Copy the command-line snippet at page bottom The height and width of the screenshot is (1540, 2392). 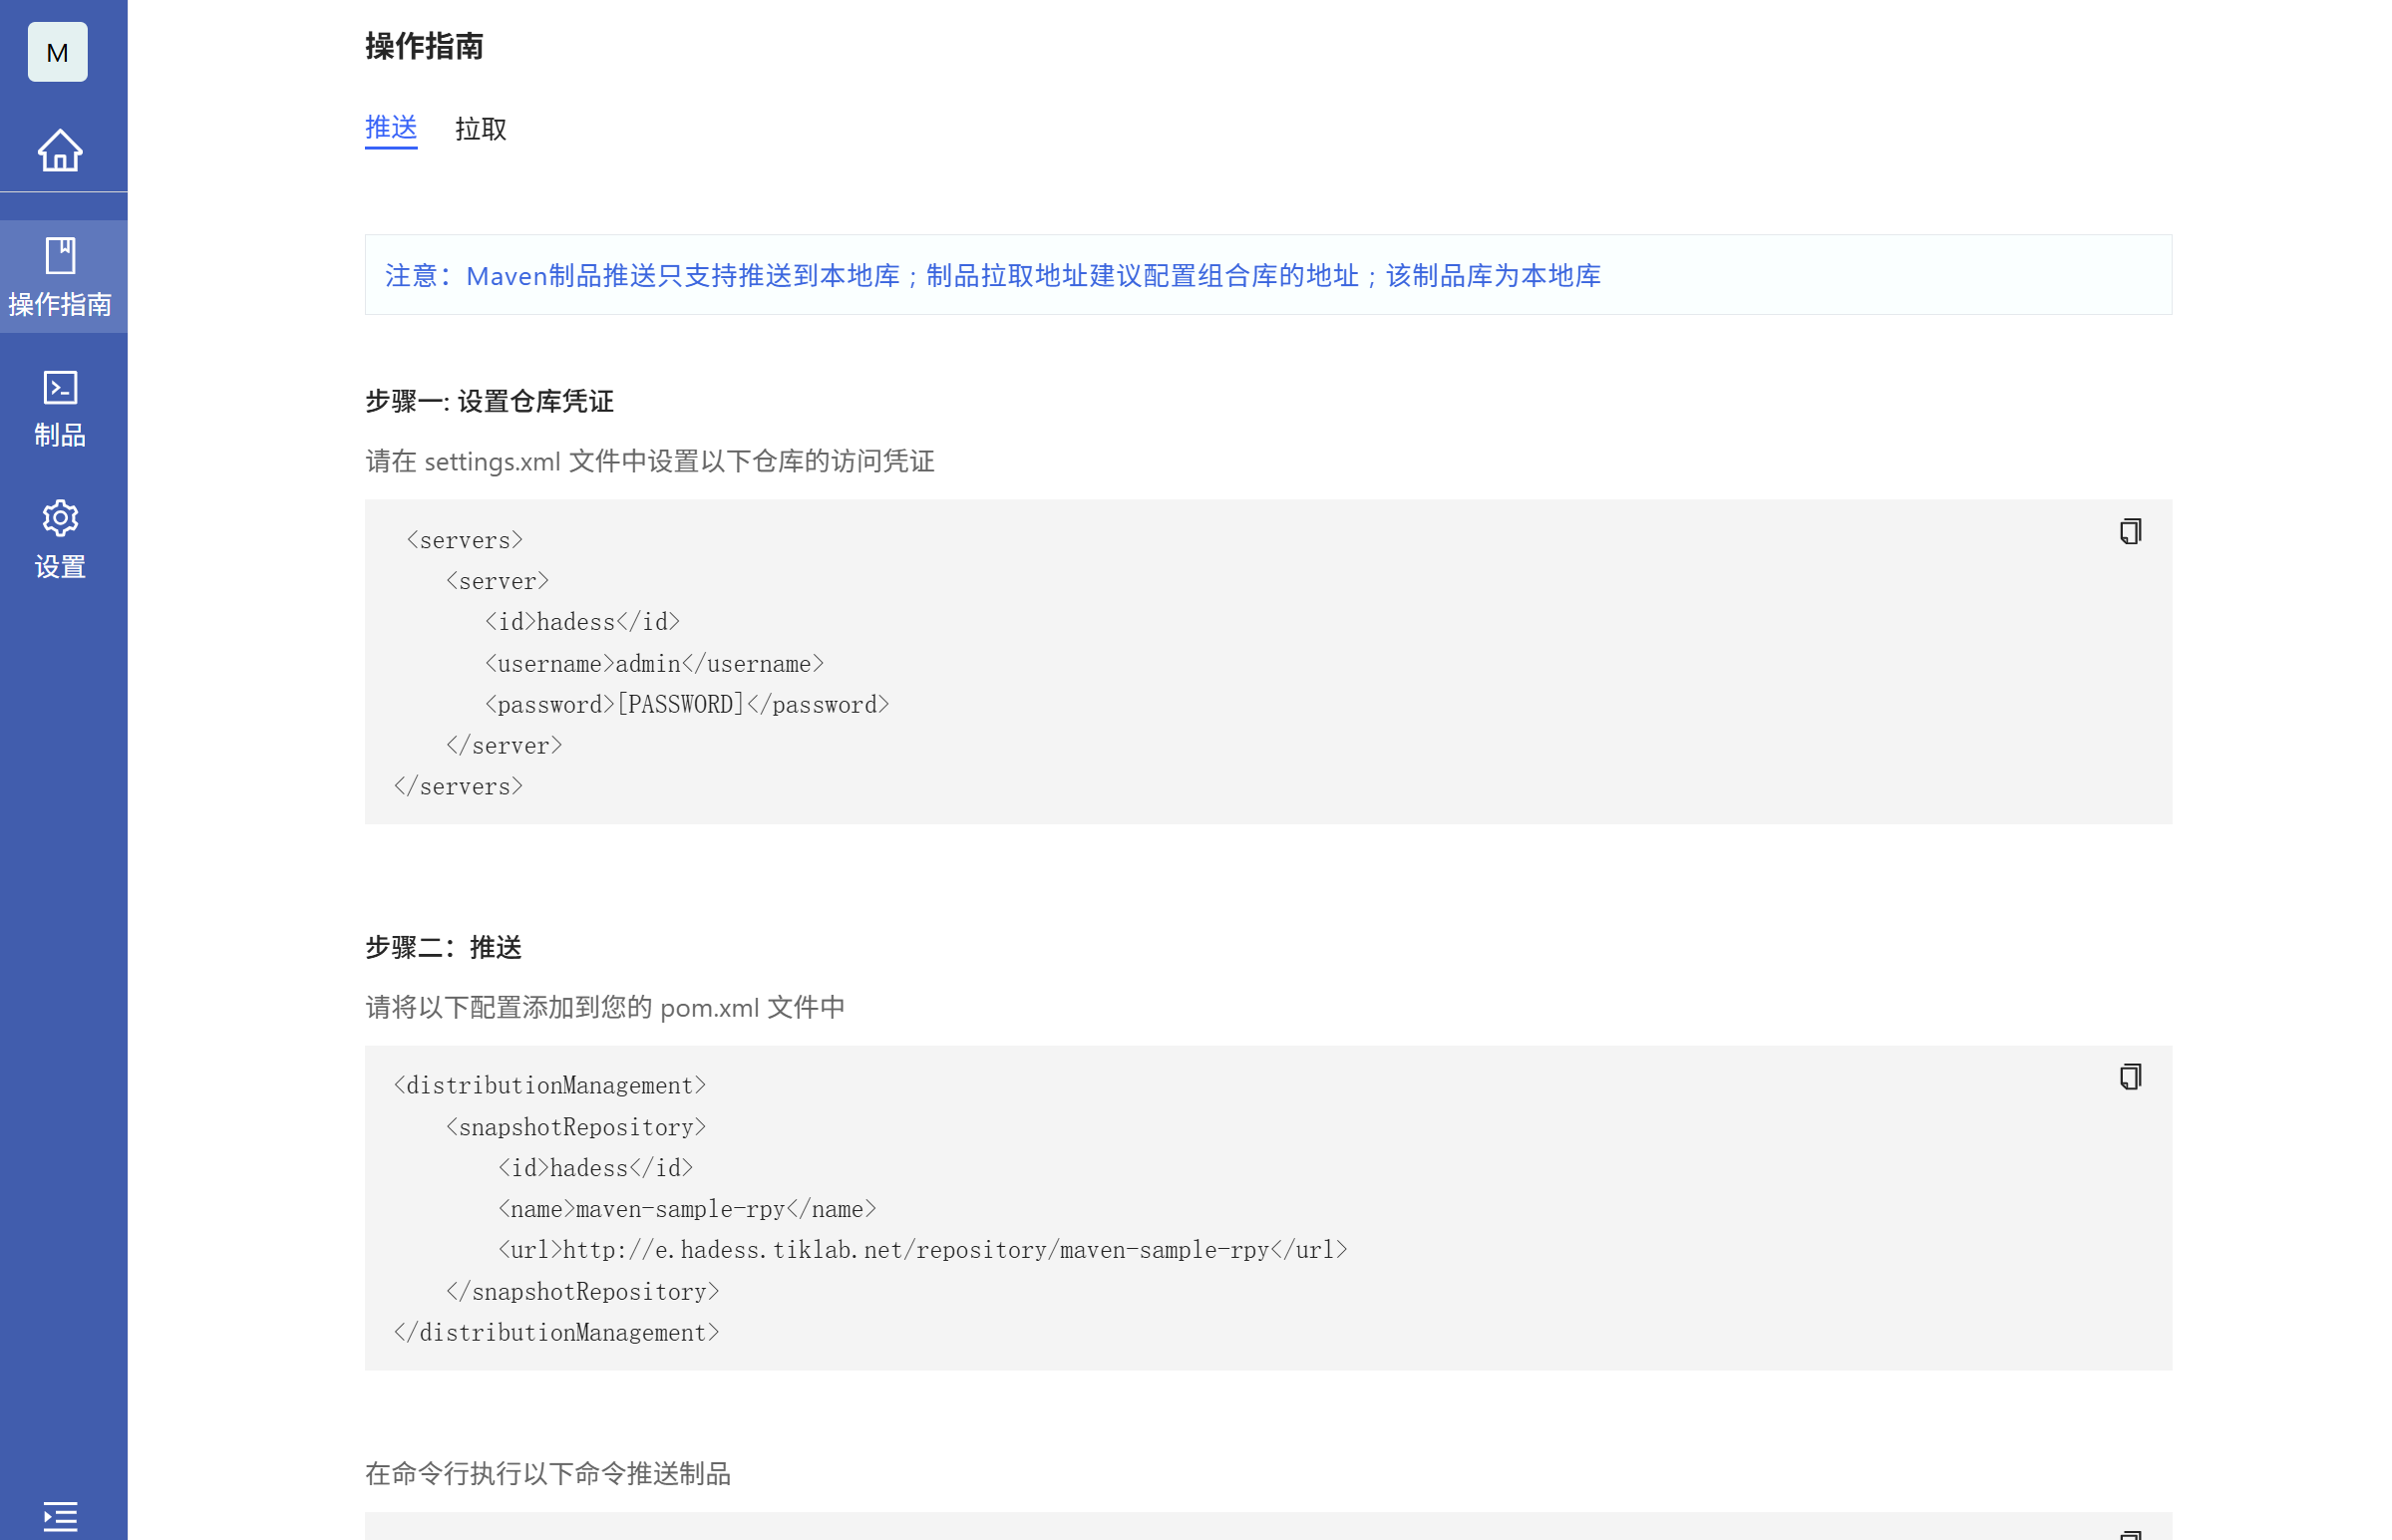click(2129, 1534)
